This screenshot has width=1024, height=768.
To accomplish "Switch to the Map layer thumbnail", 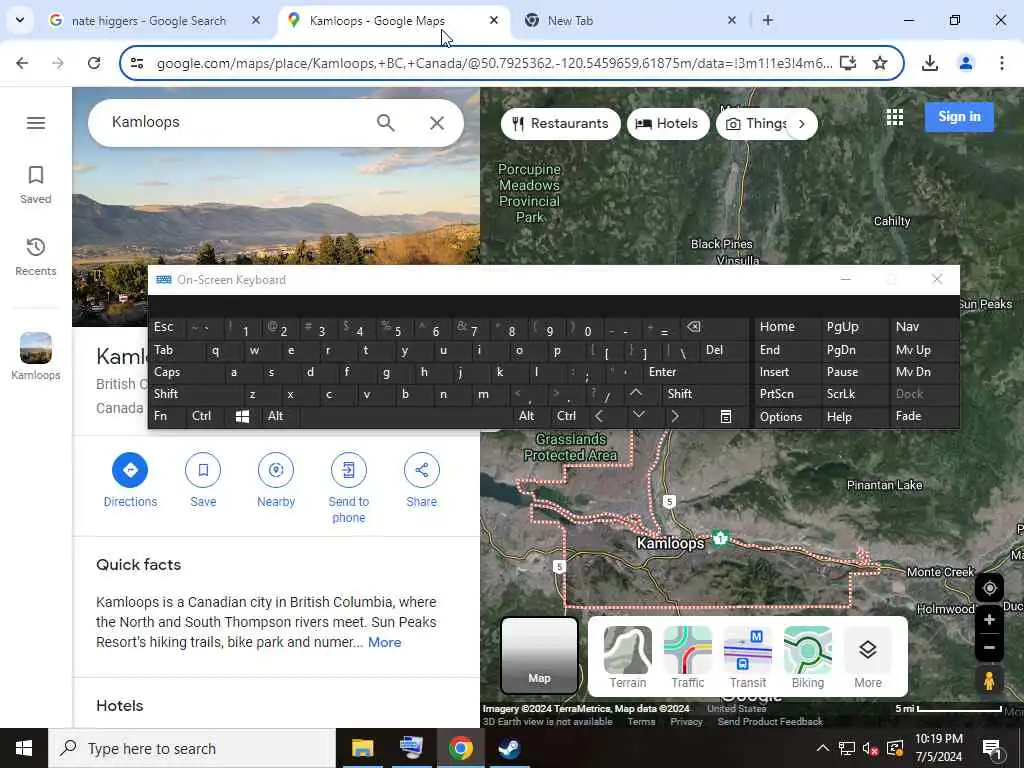I will (539, 656).
